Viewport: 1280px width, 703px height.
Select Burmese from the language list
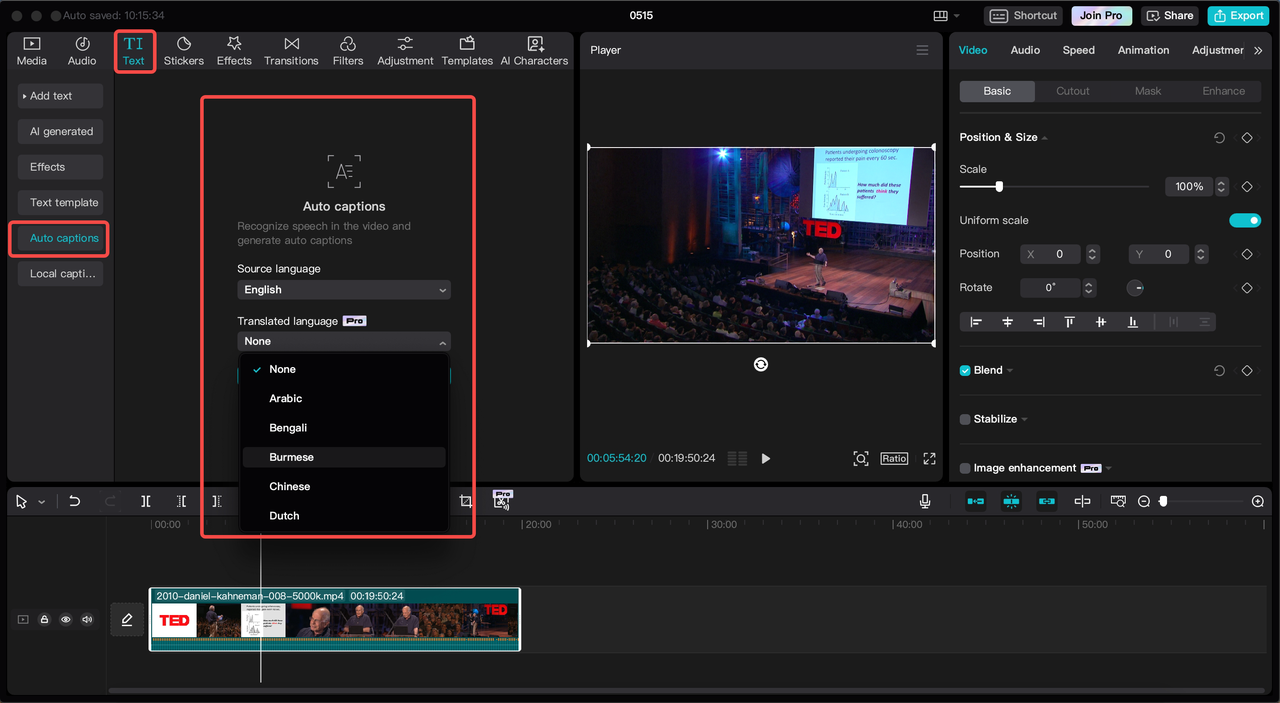tap(291, 457)
